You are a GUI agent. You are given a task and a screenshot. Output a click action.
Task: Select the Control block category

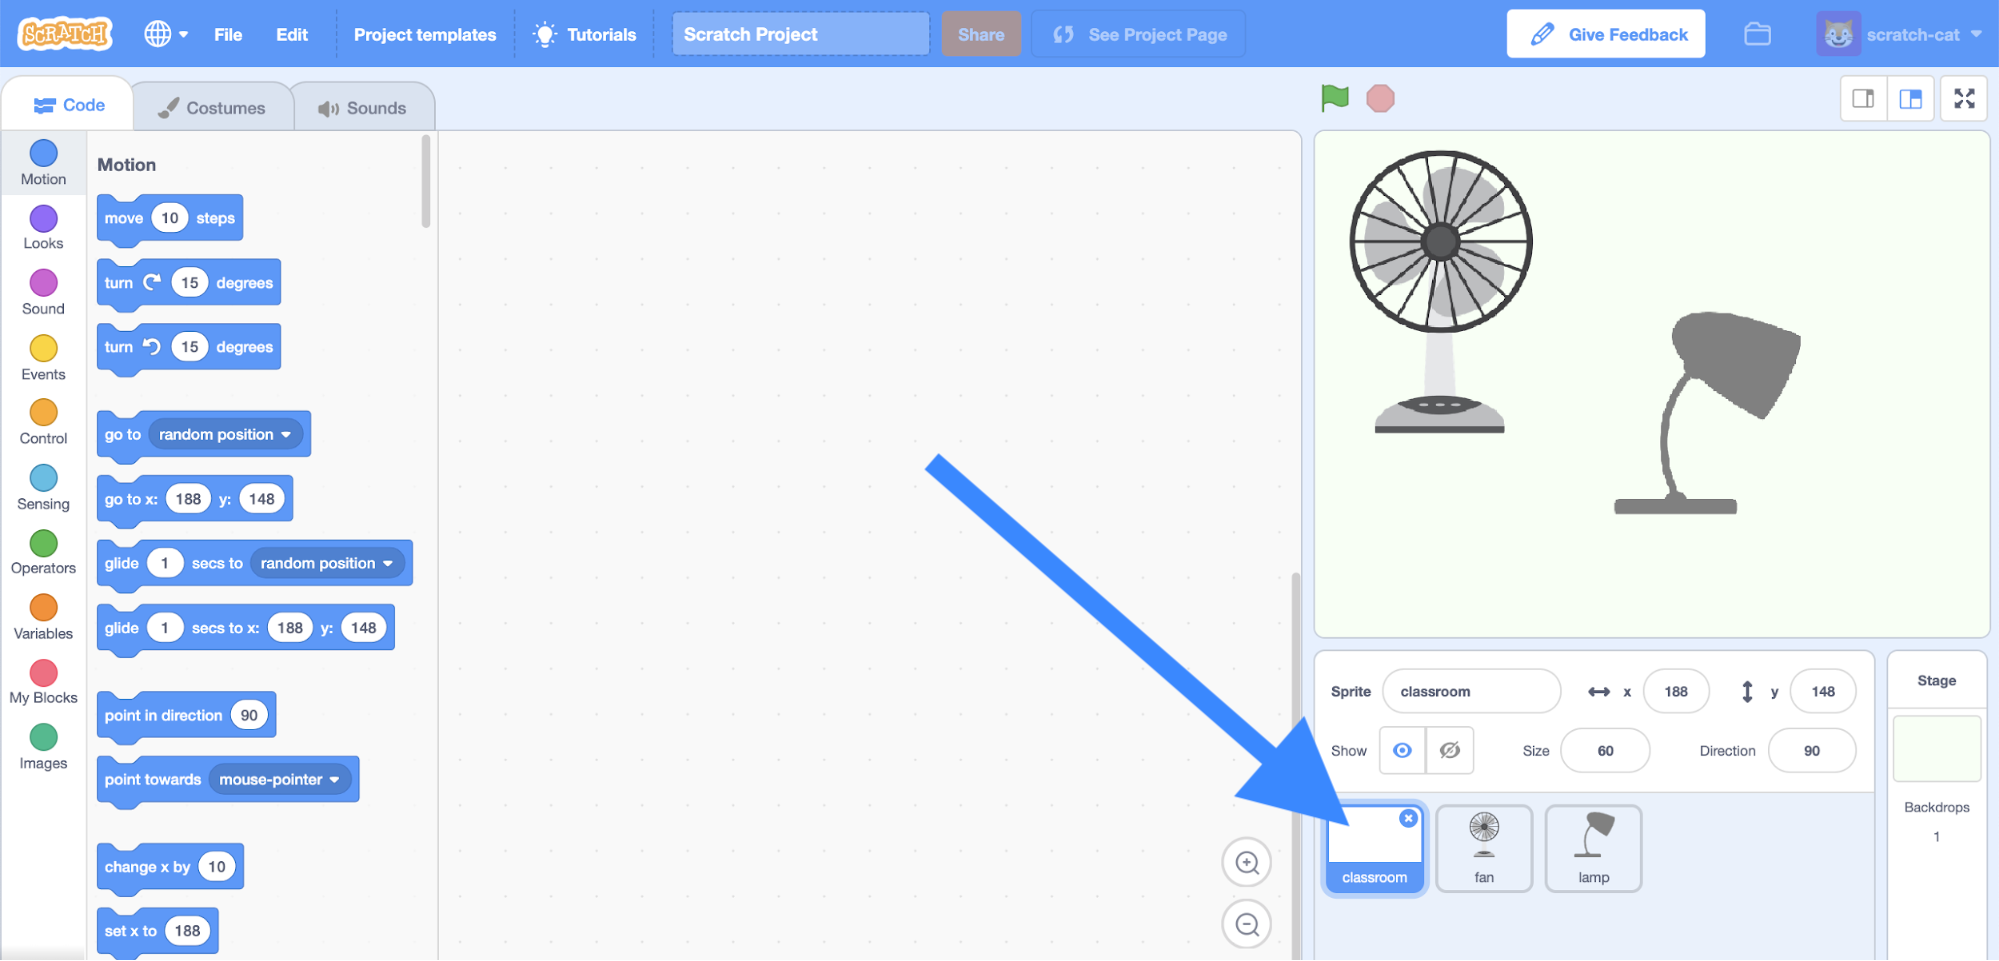42,423
